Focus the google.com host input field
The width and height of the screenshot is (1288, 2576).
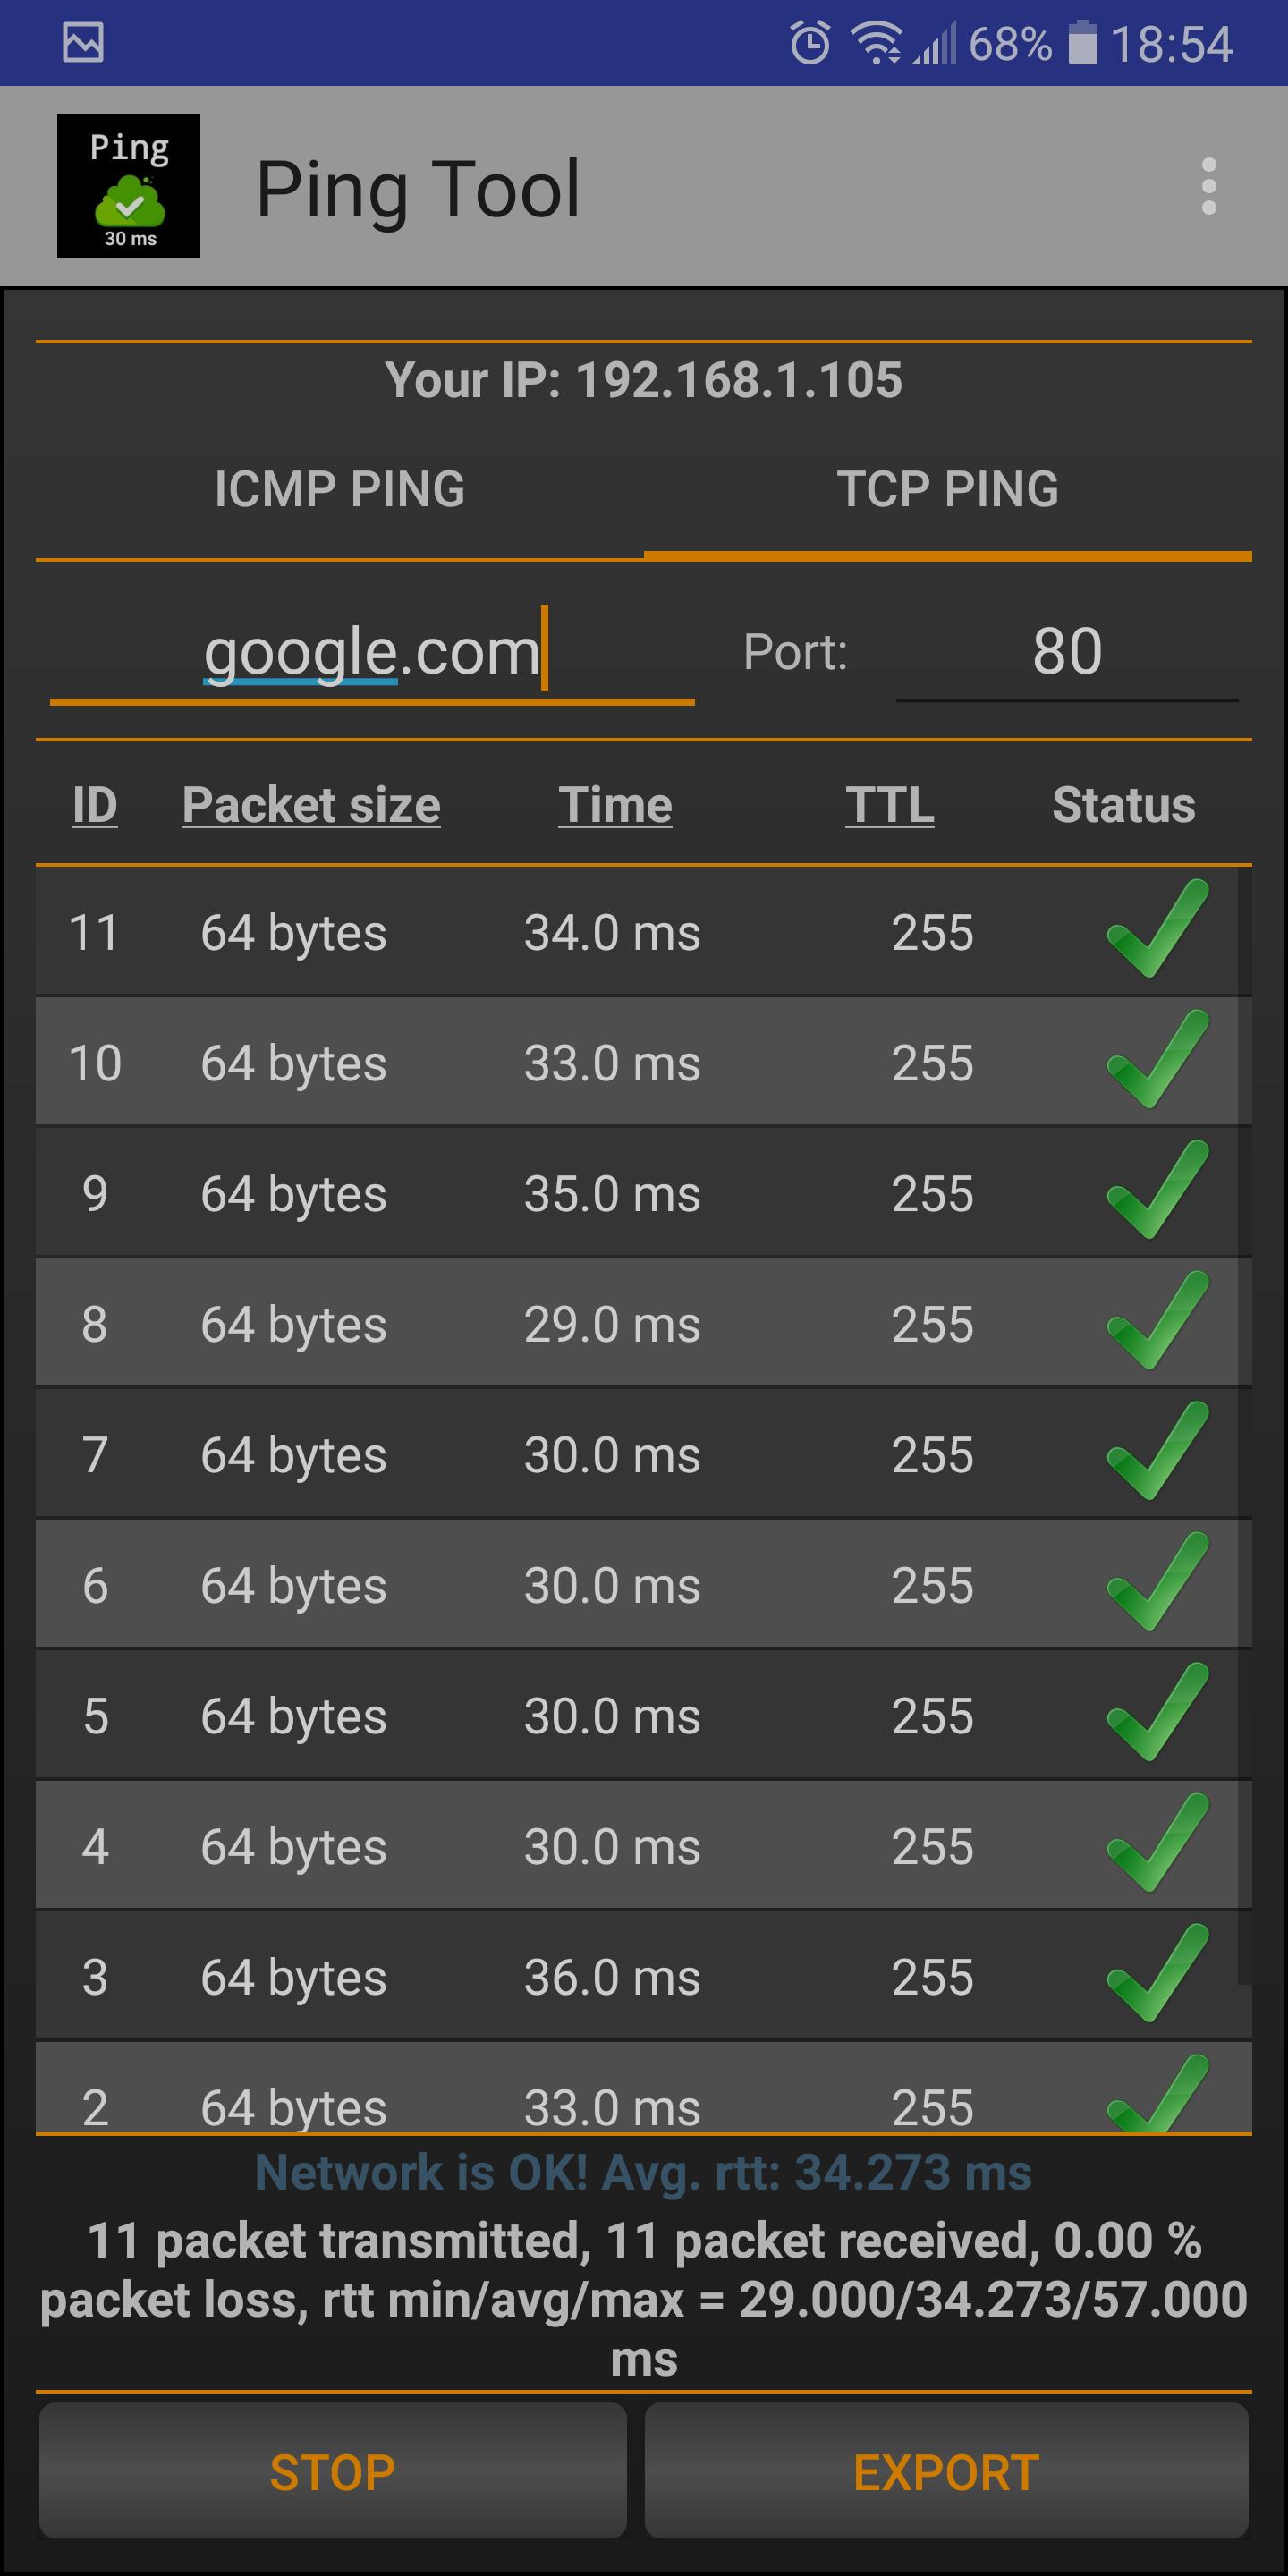click(371, 653)
